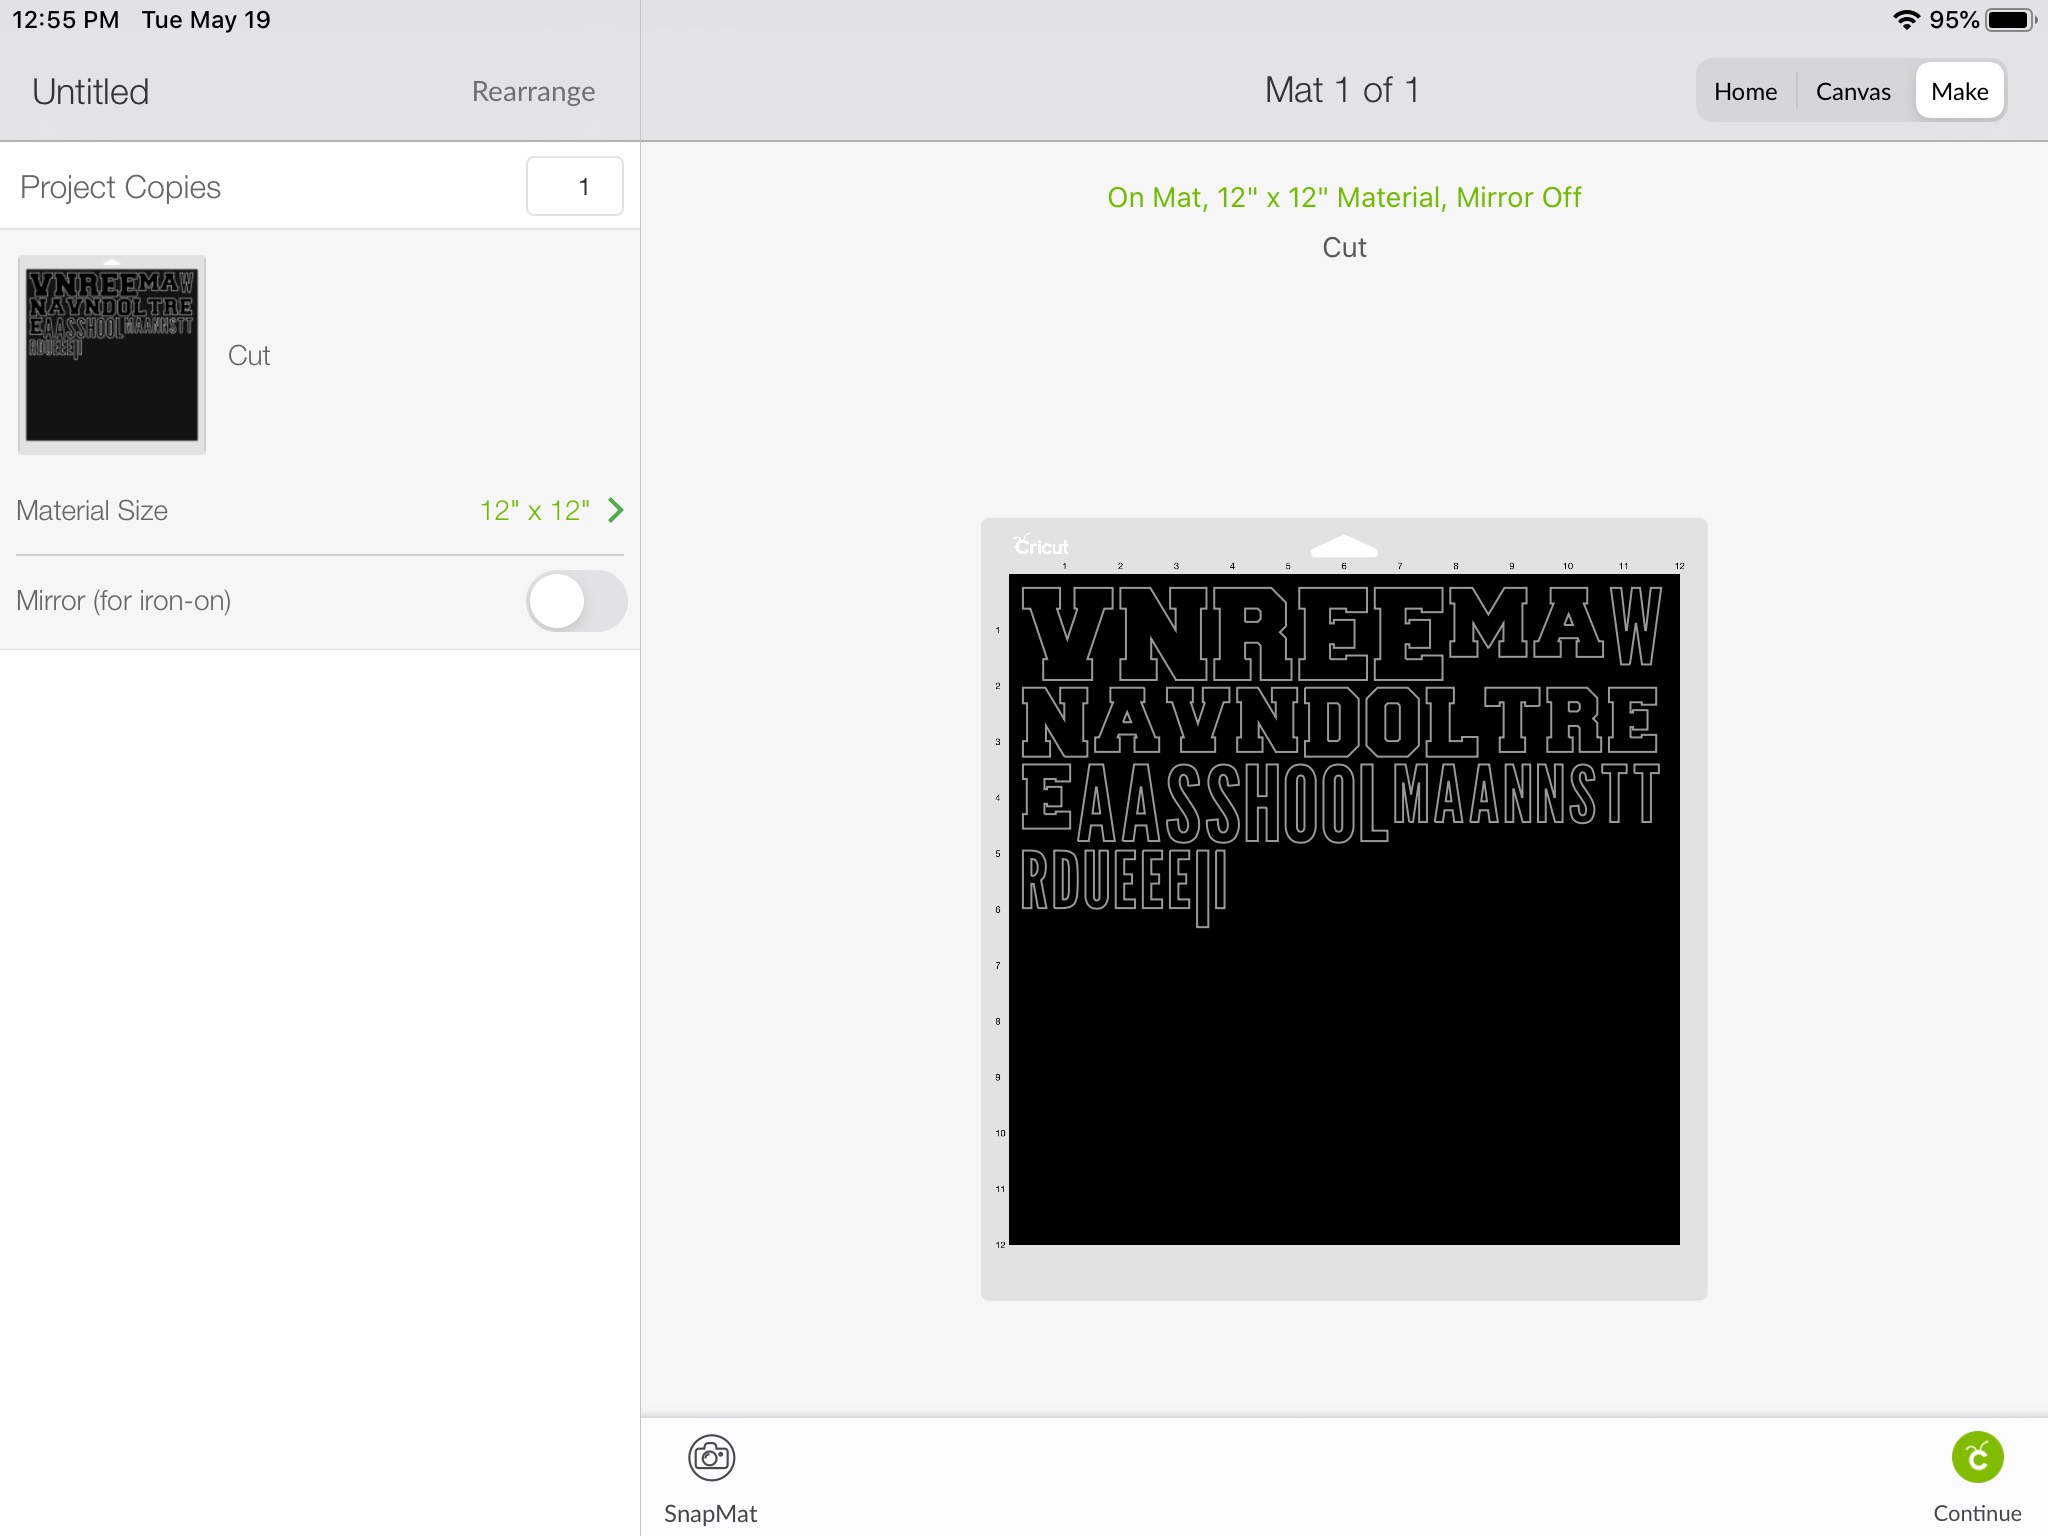This screenshot has width=2048, height=1536.
Task: Click Make button to proceed
Action: tap(1958, 90)
